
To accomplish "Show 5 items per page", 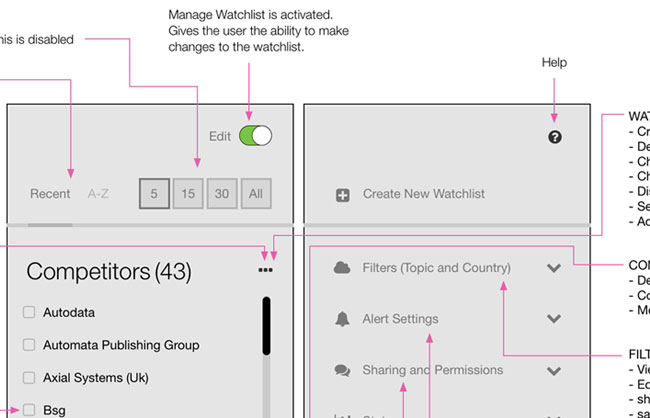I will (154, 194).
